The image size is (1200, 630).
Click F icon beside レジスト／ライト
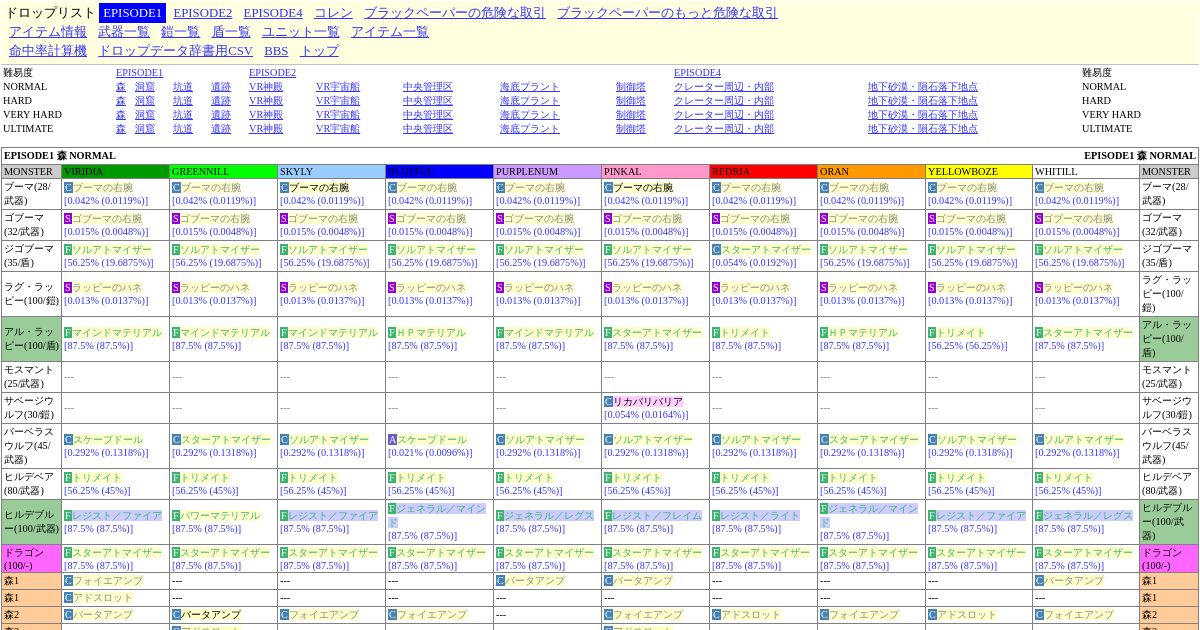pyautogui.click(x=716, y=516)
